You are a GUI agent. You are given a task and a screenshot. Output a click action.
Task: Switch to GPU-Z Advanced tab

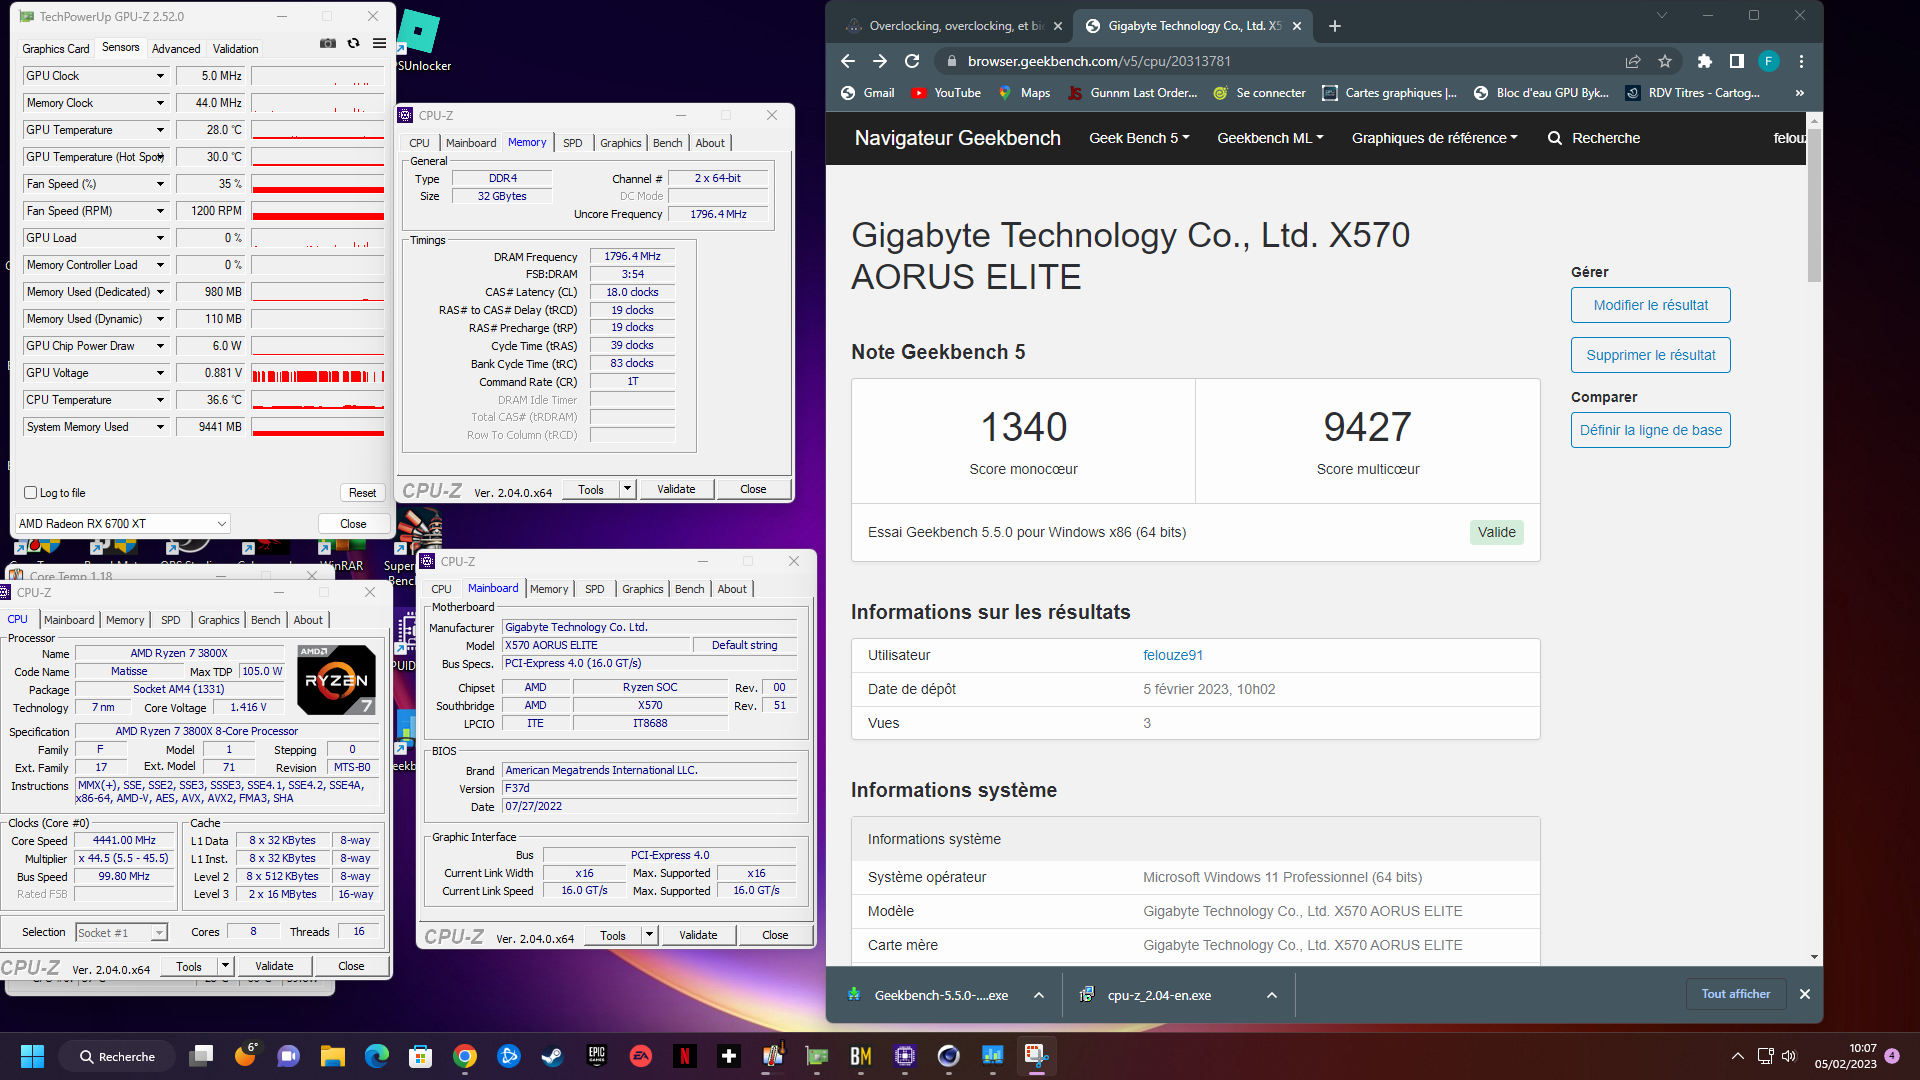pyautogui.click(x=176, y=48)
